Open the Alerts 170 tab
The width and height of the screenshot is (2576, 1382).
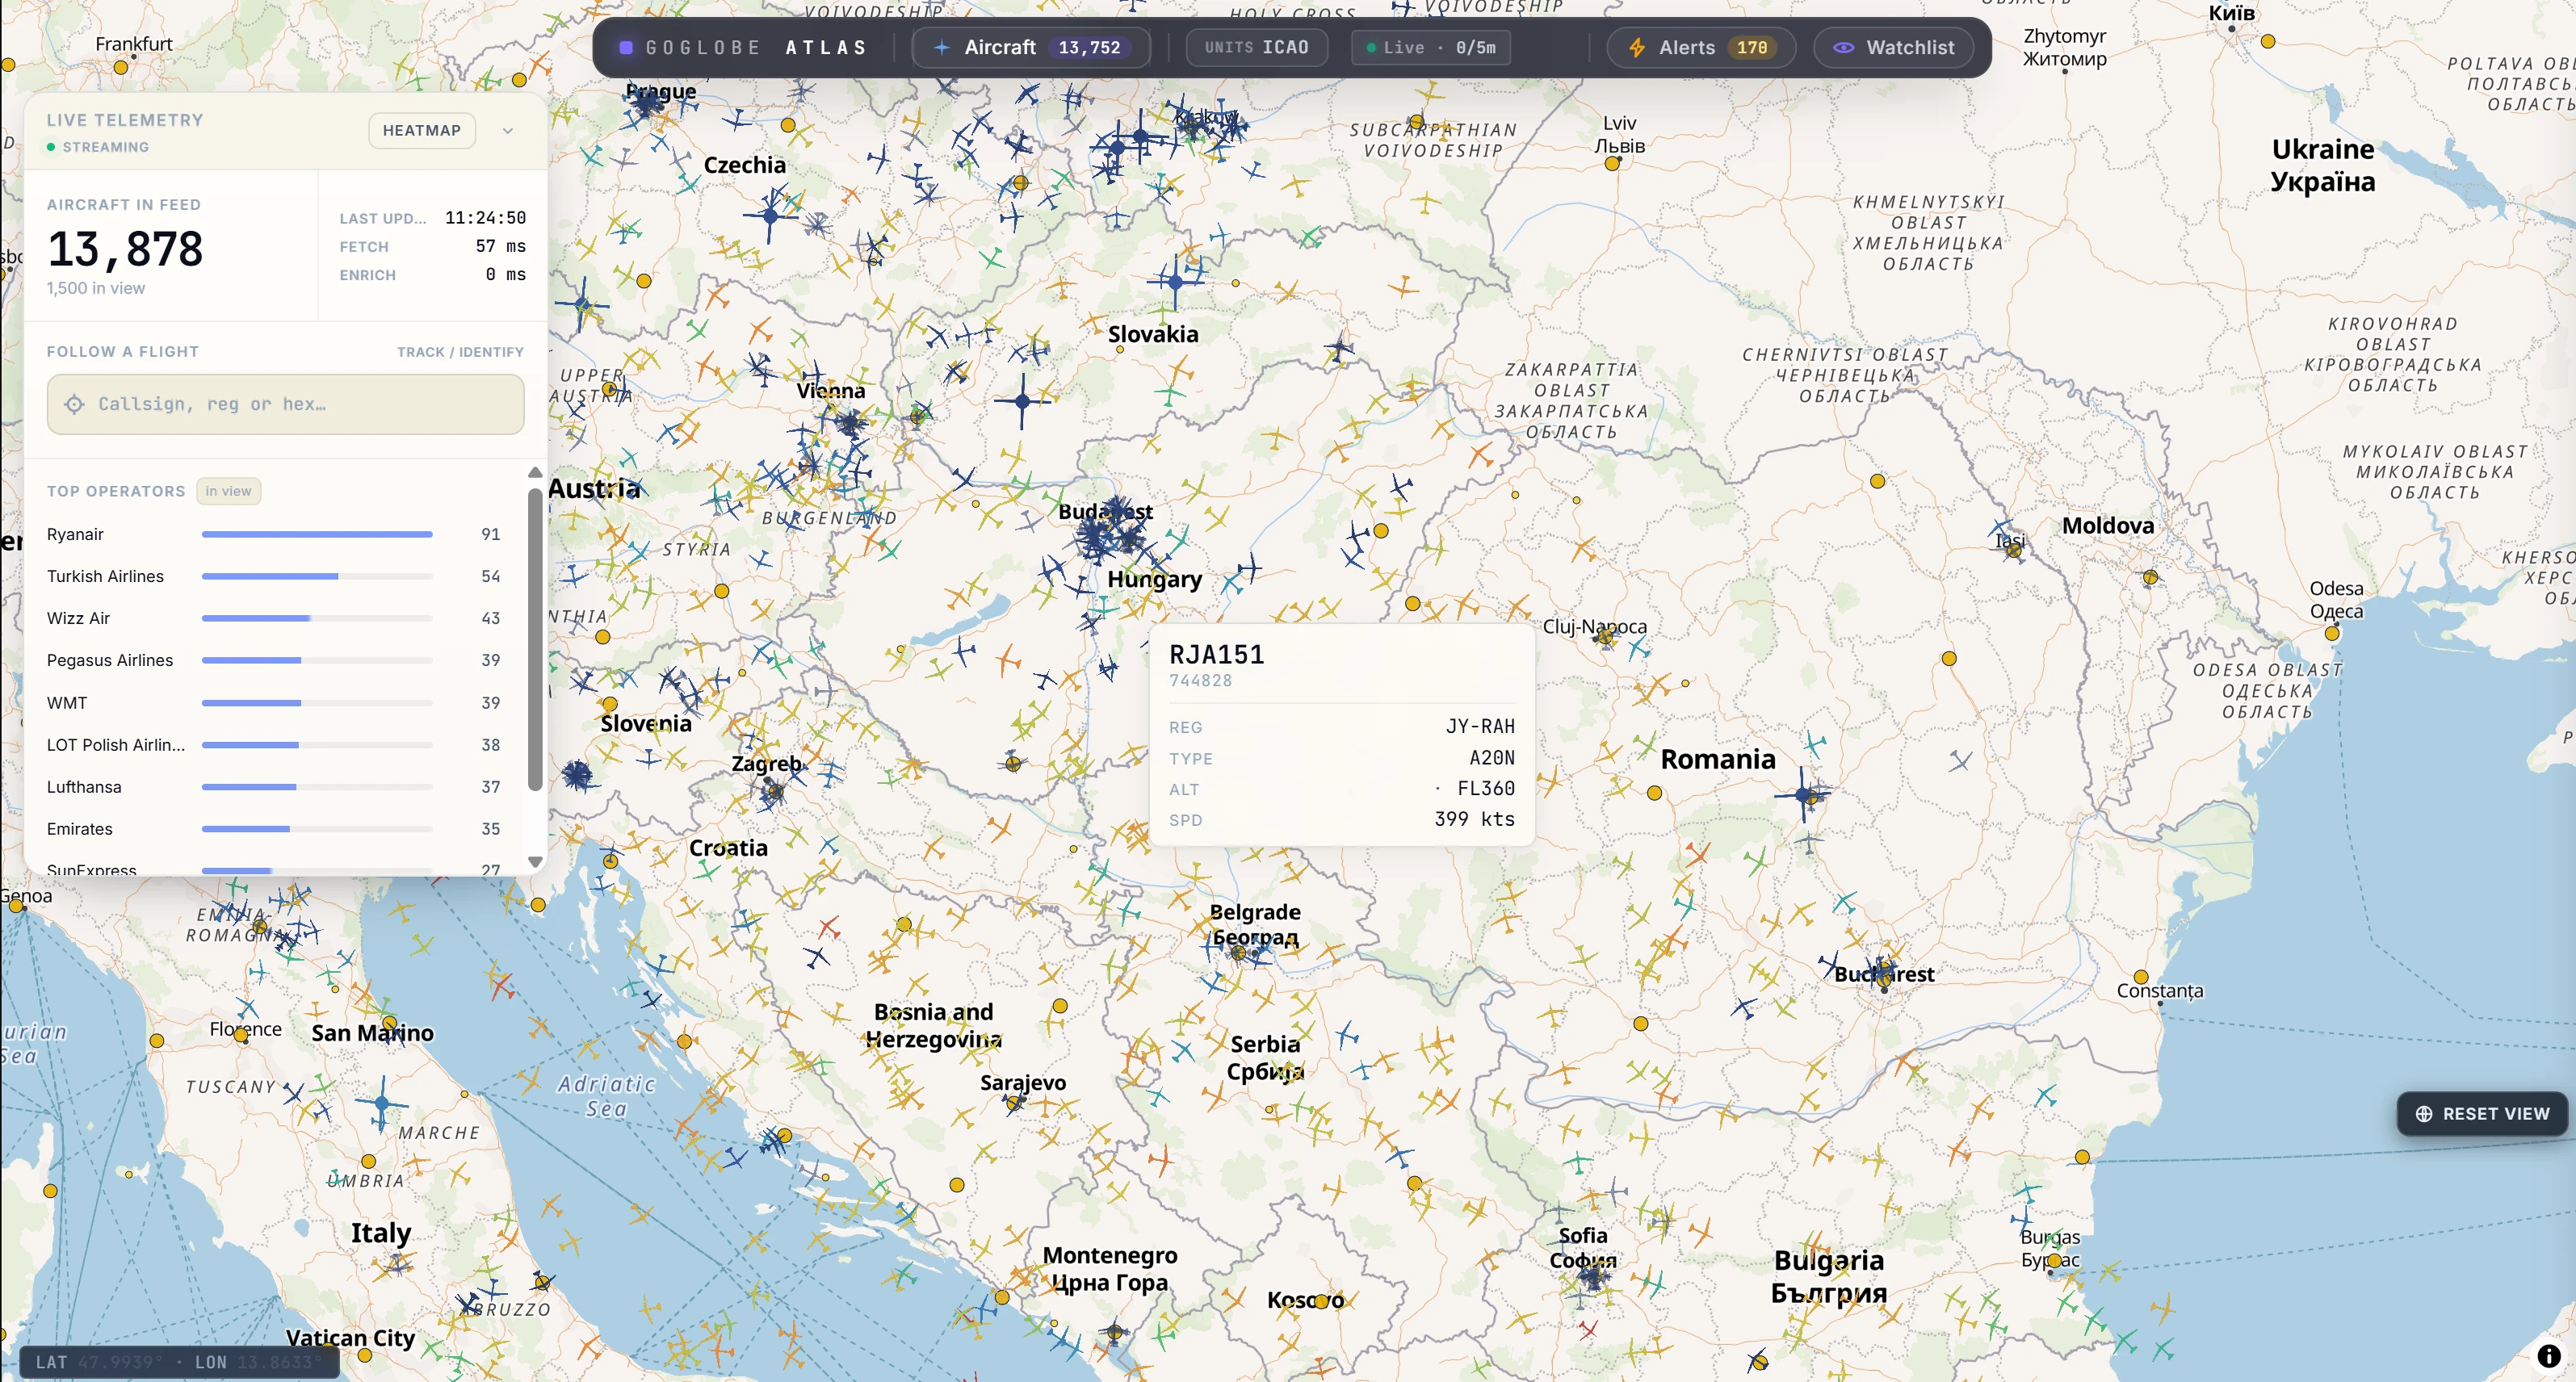coord(1701,48)
